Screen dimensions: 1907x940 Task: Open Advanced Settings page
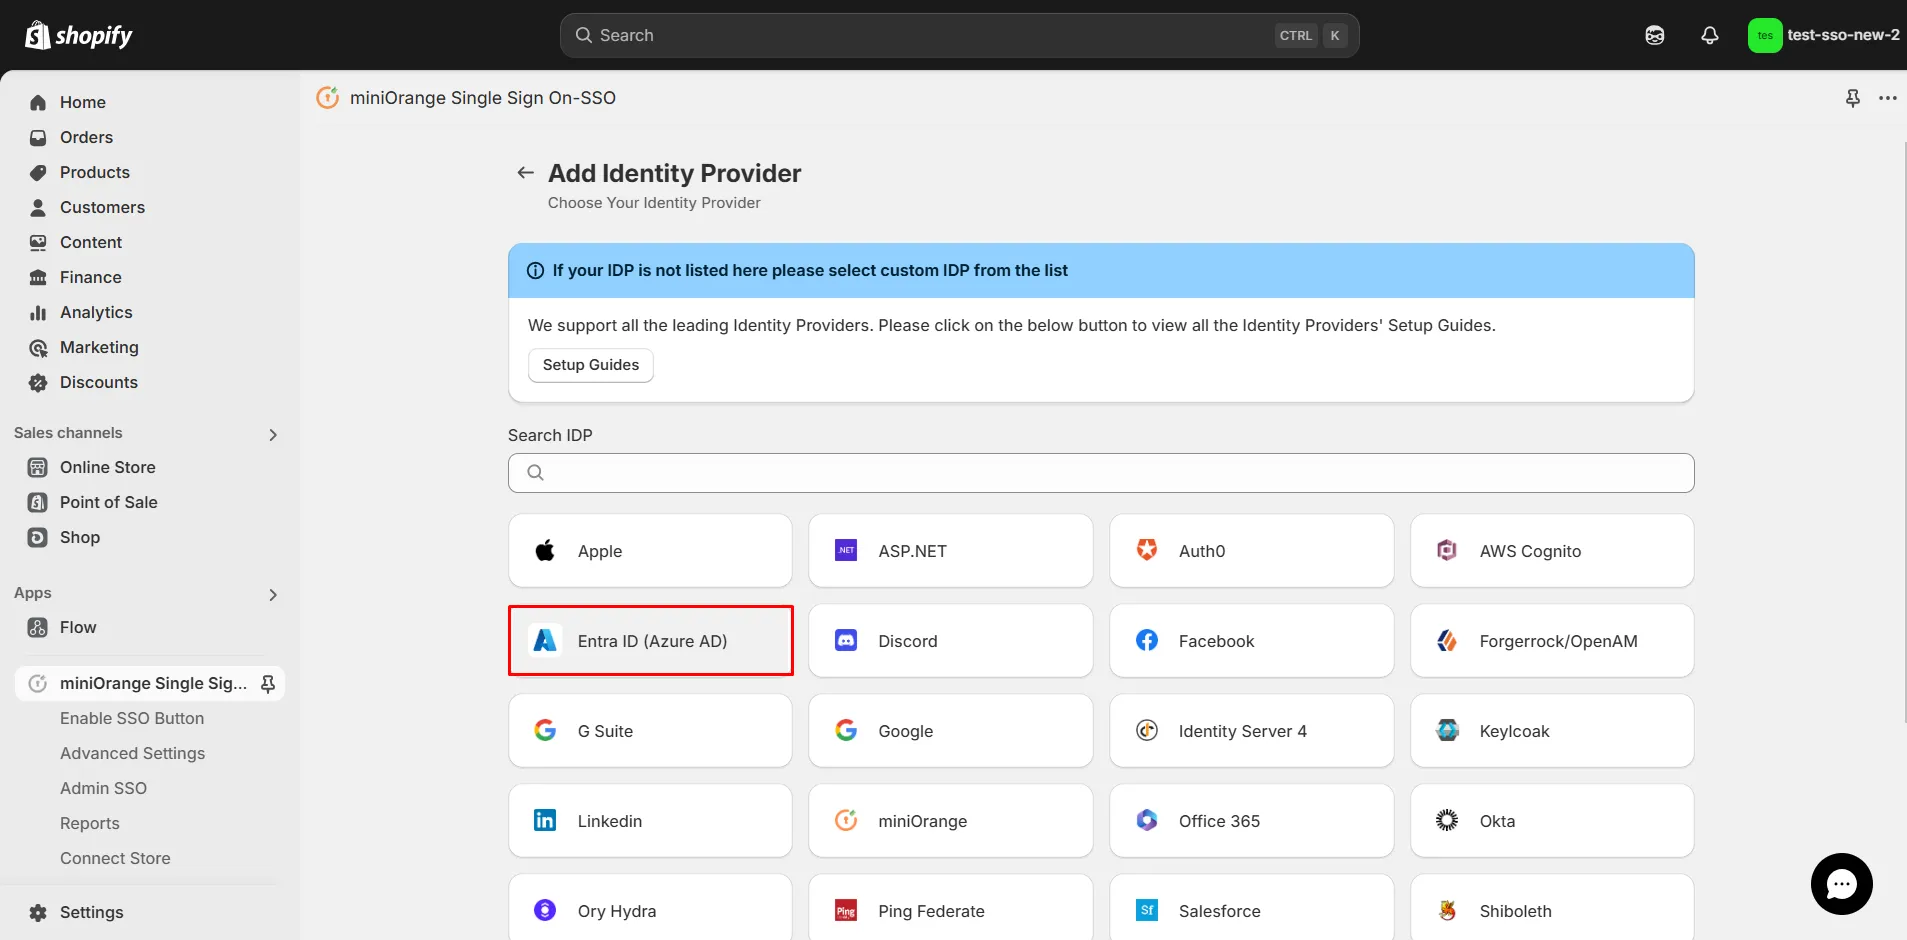(132, 753)
